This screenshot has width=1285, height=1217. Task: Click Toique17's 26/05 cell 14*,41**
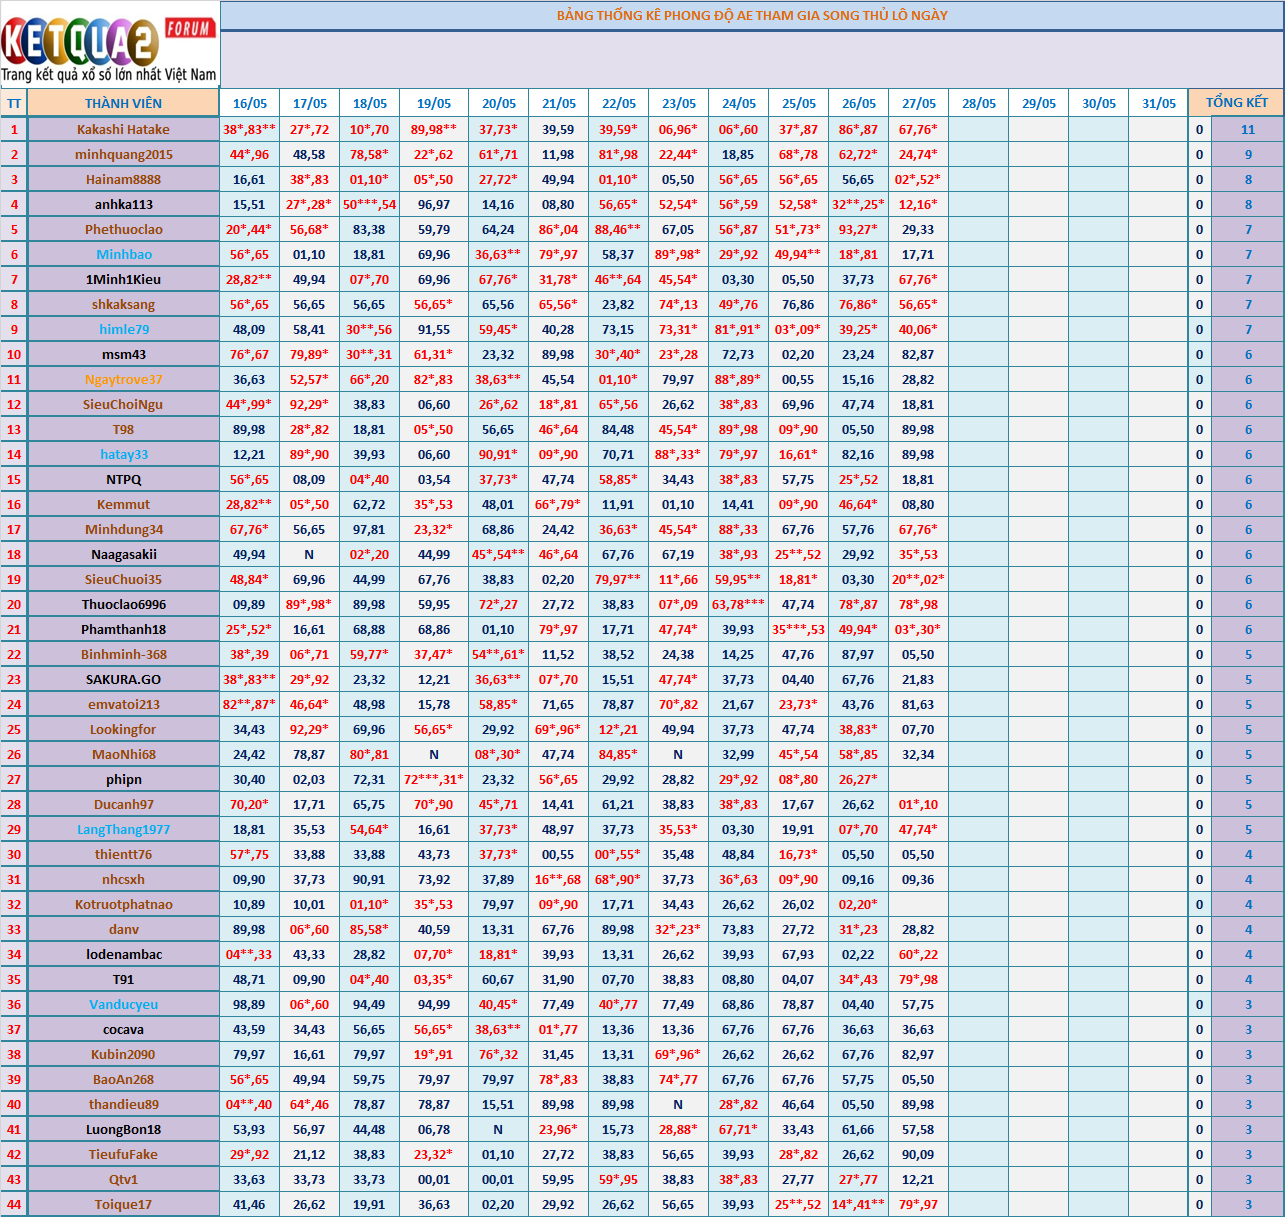[x=858, y=1204]
